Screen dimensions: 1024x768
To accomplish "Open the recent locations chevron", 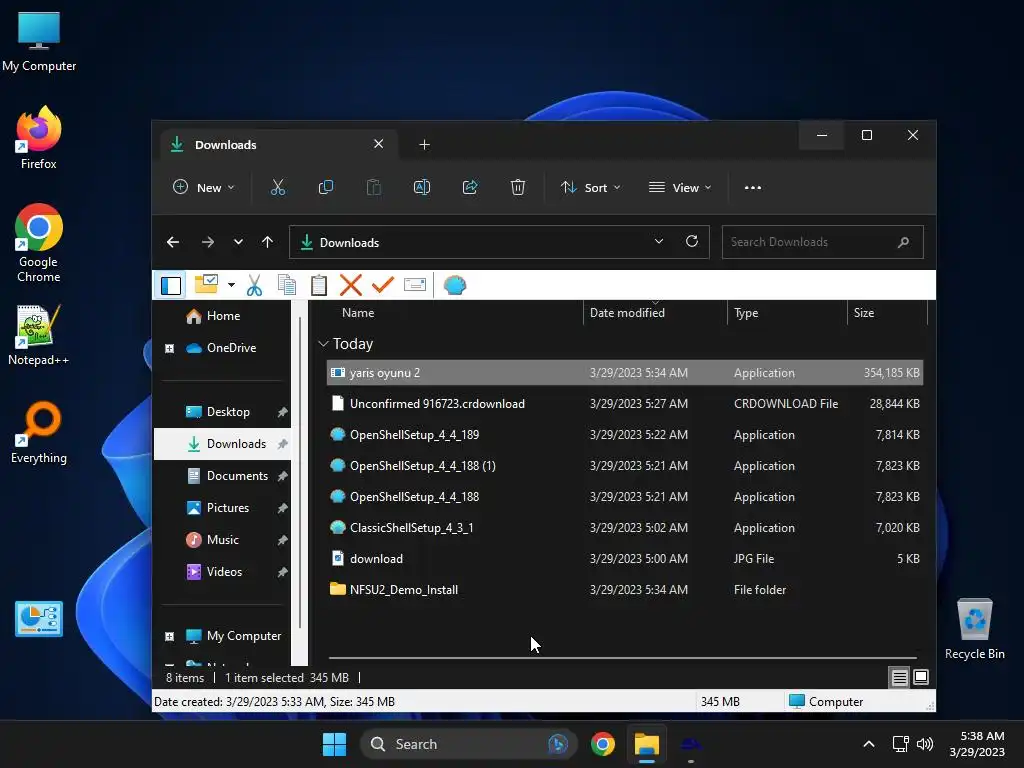I will (x=238, y=242).
